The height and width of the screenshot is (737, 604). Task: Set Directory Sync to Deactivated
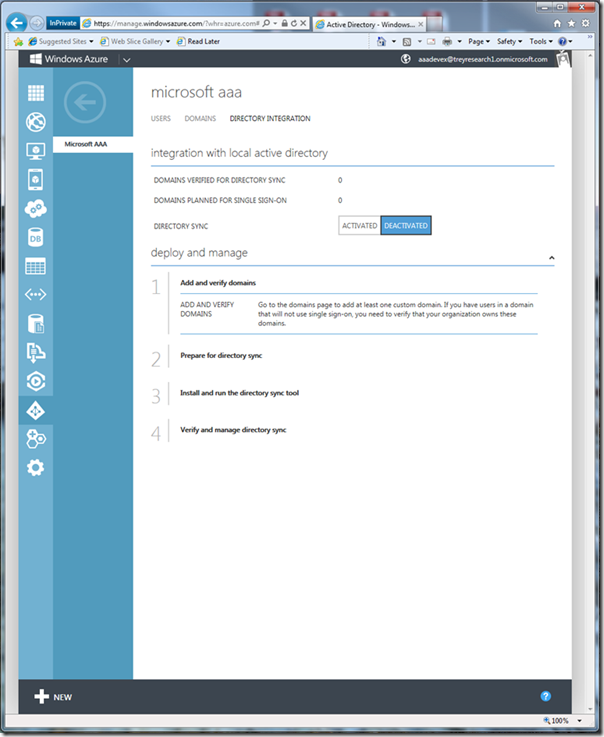406,226
